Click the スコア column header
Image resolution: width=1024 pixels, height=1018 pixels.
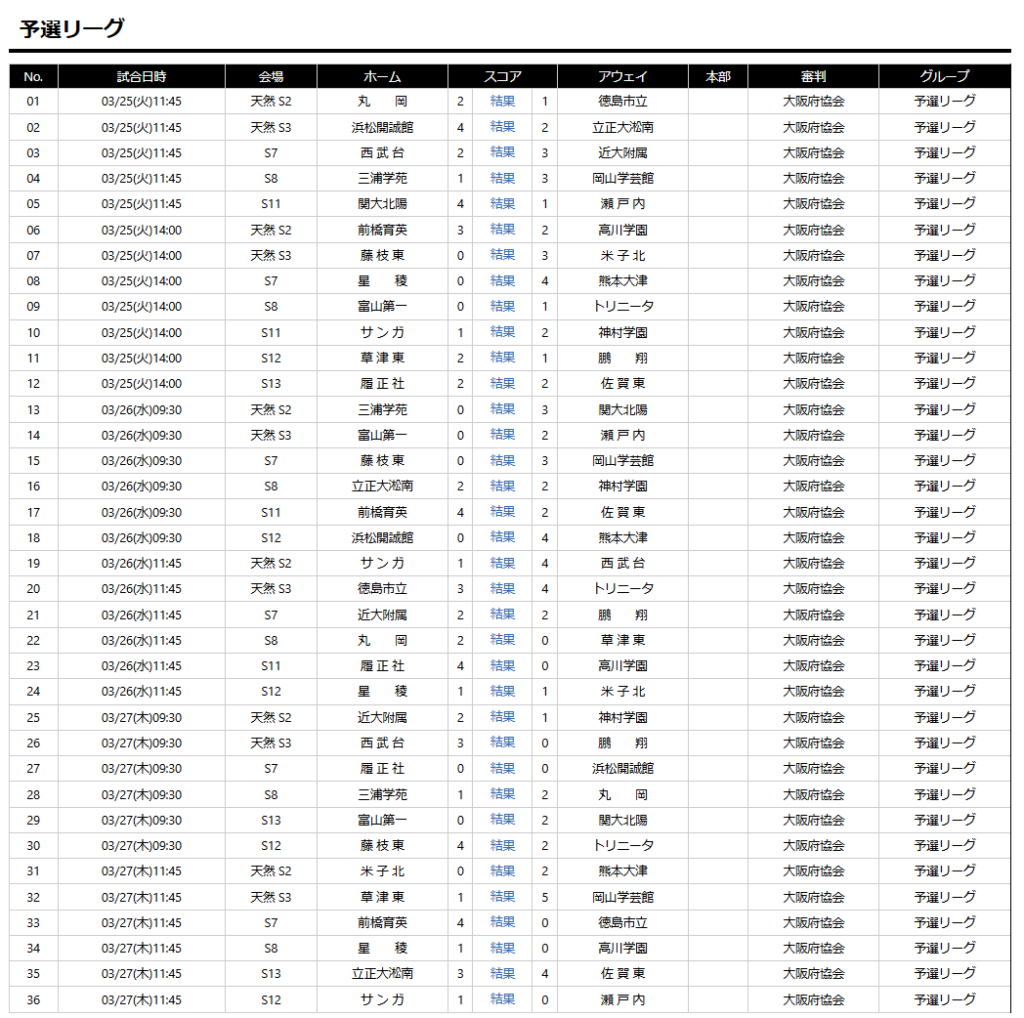[502, 76]
